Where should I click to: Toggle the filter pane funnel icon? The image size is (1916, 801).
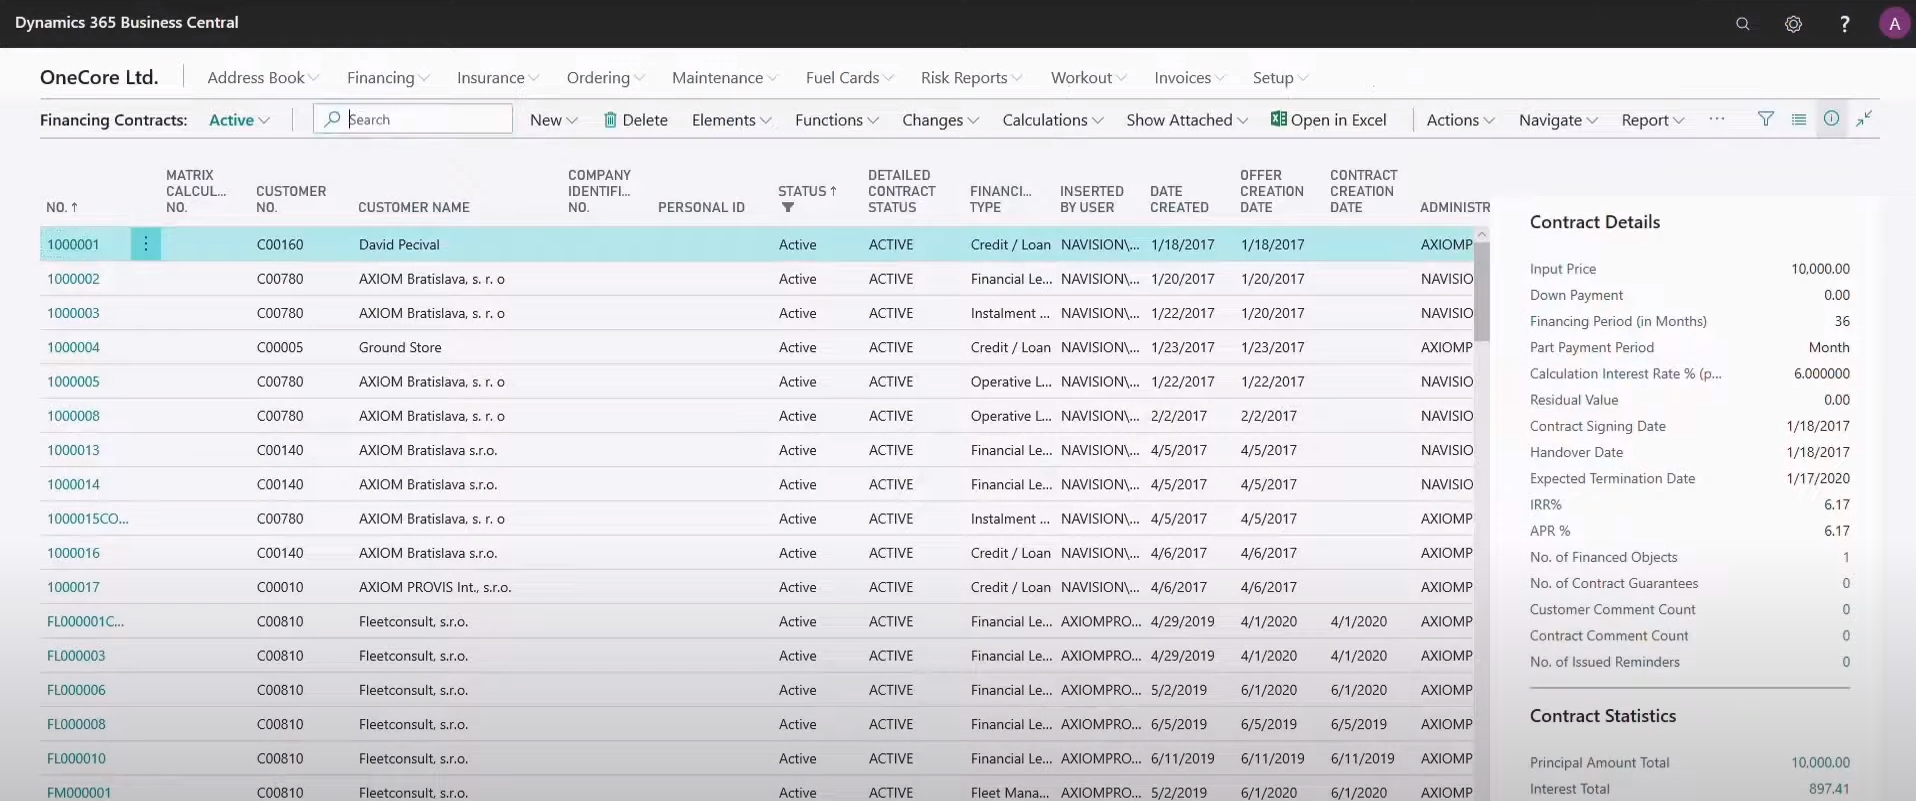coord(1766,119)
